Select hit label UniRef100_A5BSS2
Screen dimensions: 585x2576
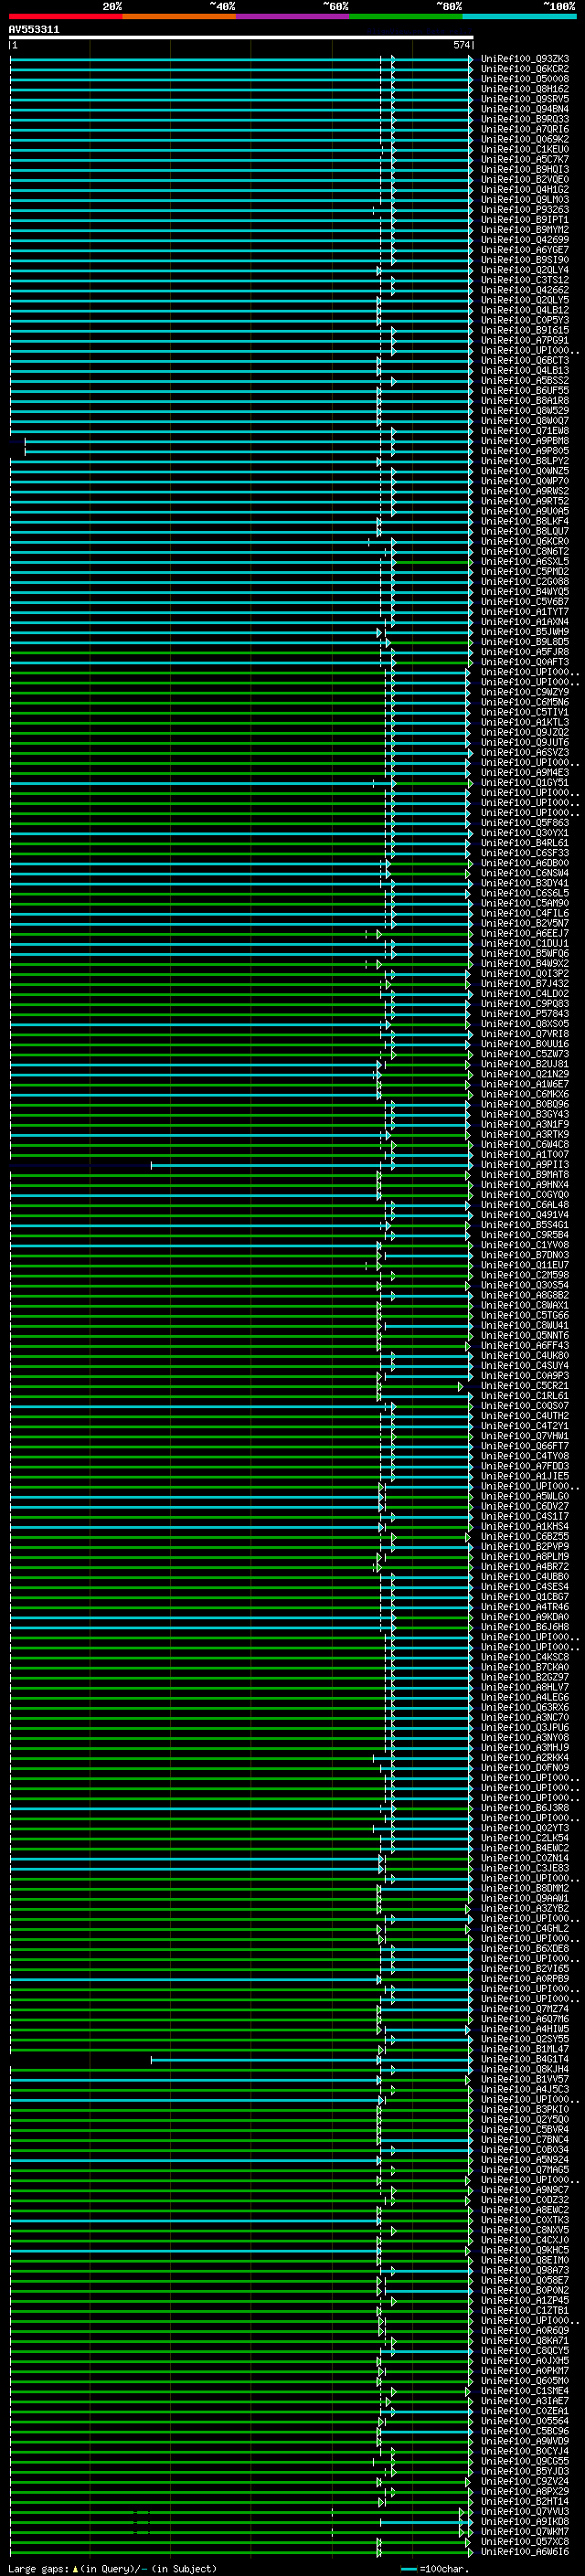[x=525, y=380]
